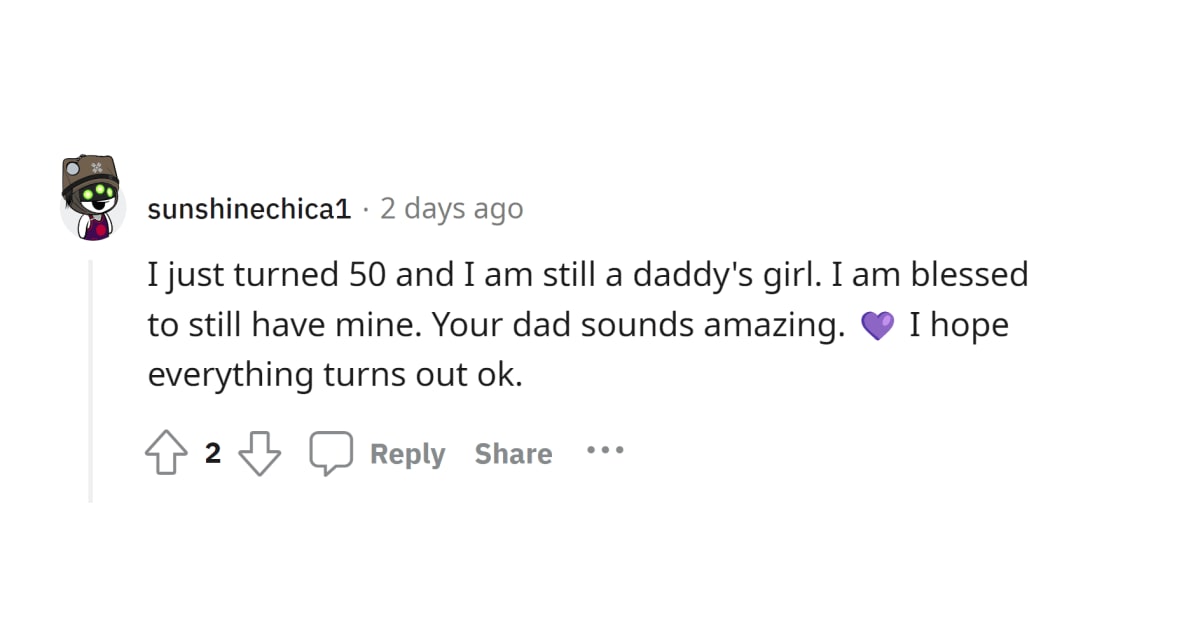
Task: Click the words "I hope" after the heart
Action: (x=958, y=325)
